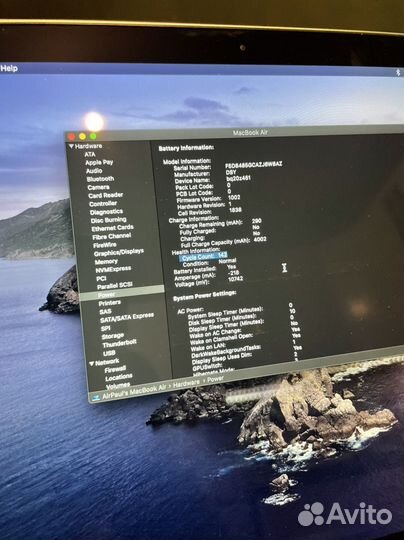Select FireWire in the sidebar
Image resolution: width=404 pixels, height=540 pixels.
click(105, 245)
